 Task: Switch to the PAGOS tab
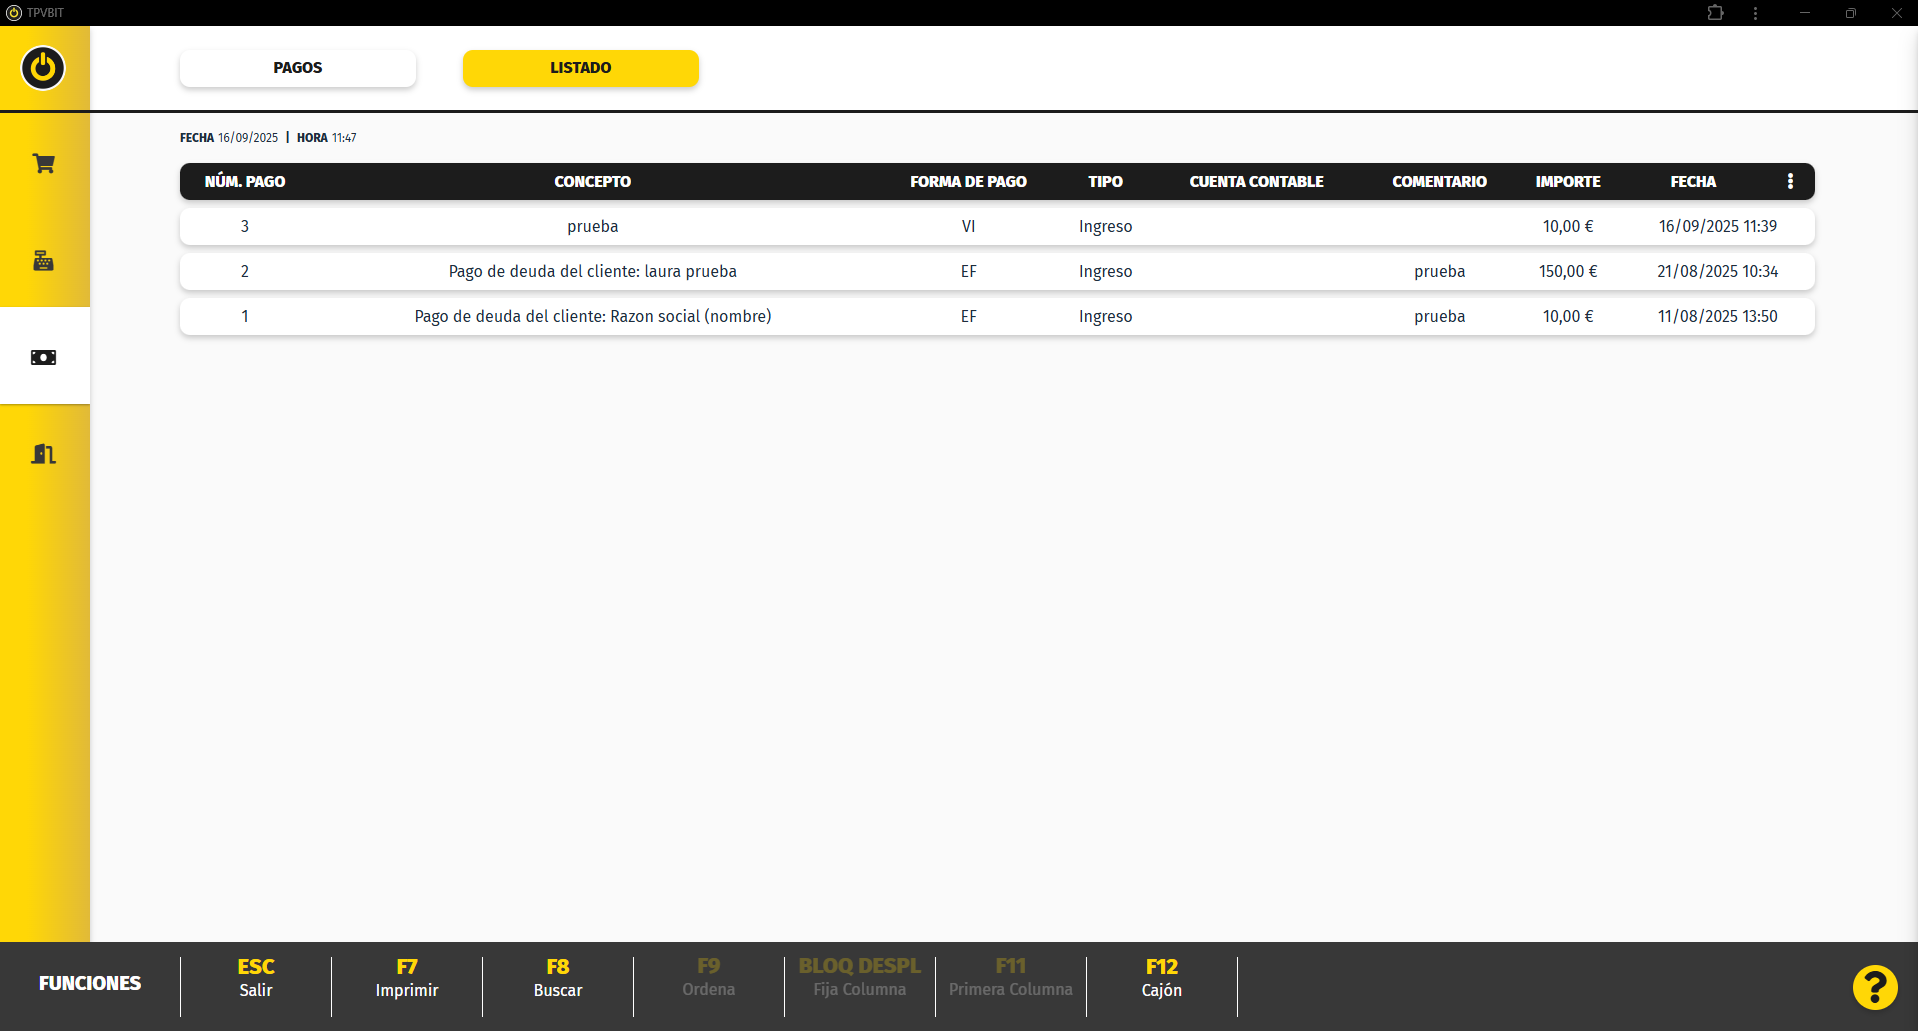[298, 68]
